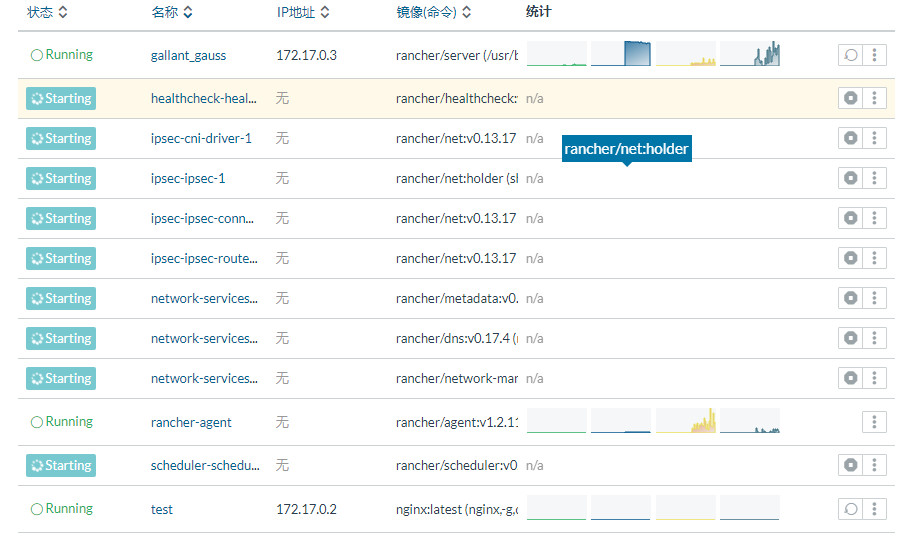Click IP address 172.17.0.3
The width and height of the screenshot is (915, 537).
[x=306, y=55]
